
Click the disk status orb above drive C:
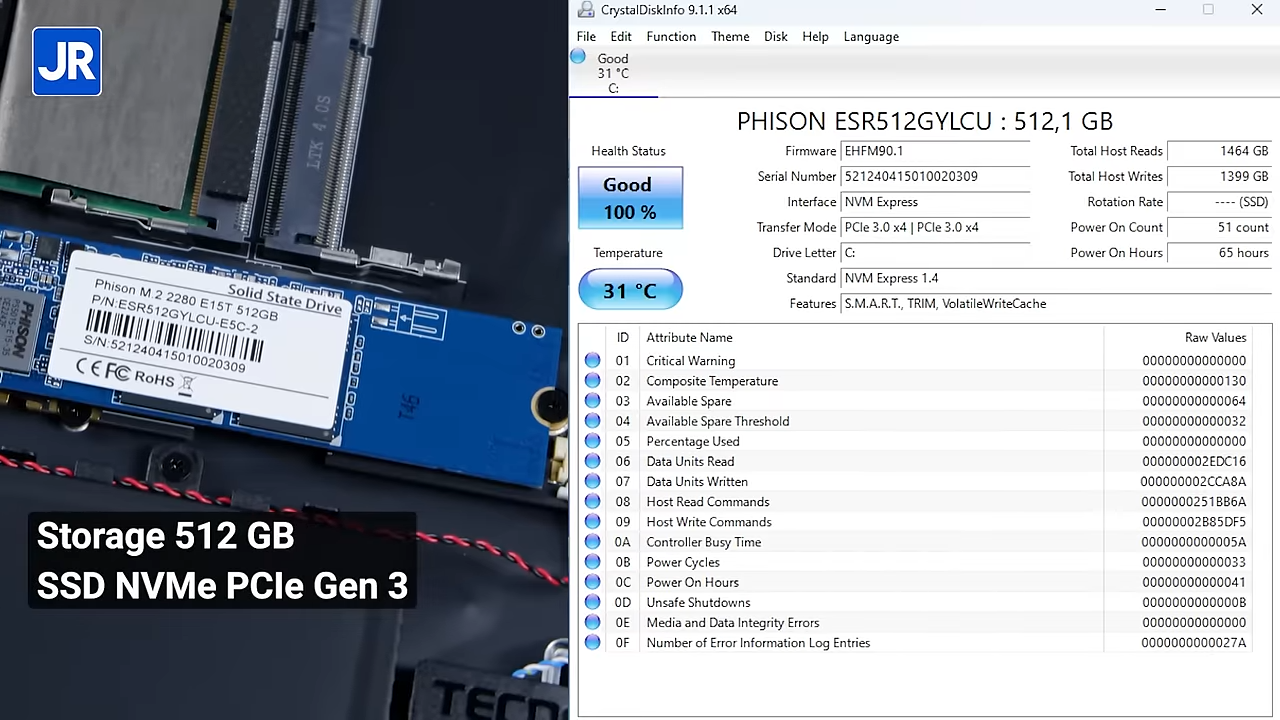click(578, 58)
